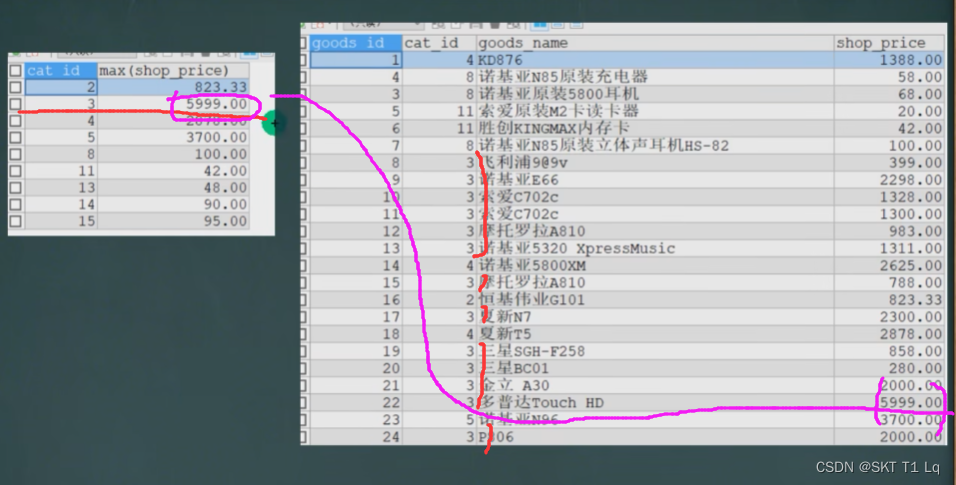Click the green cursor marker beside 5999.00

[x=273, y=123]
